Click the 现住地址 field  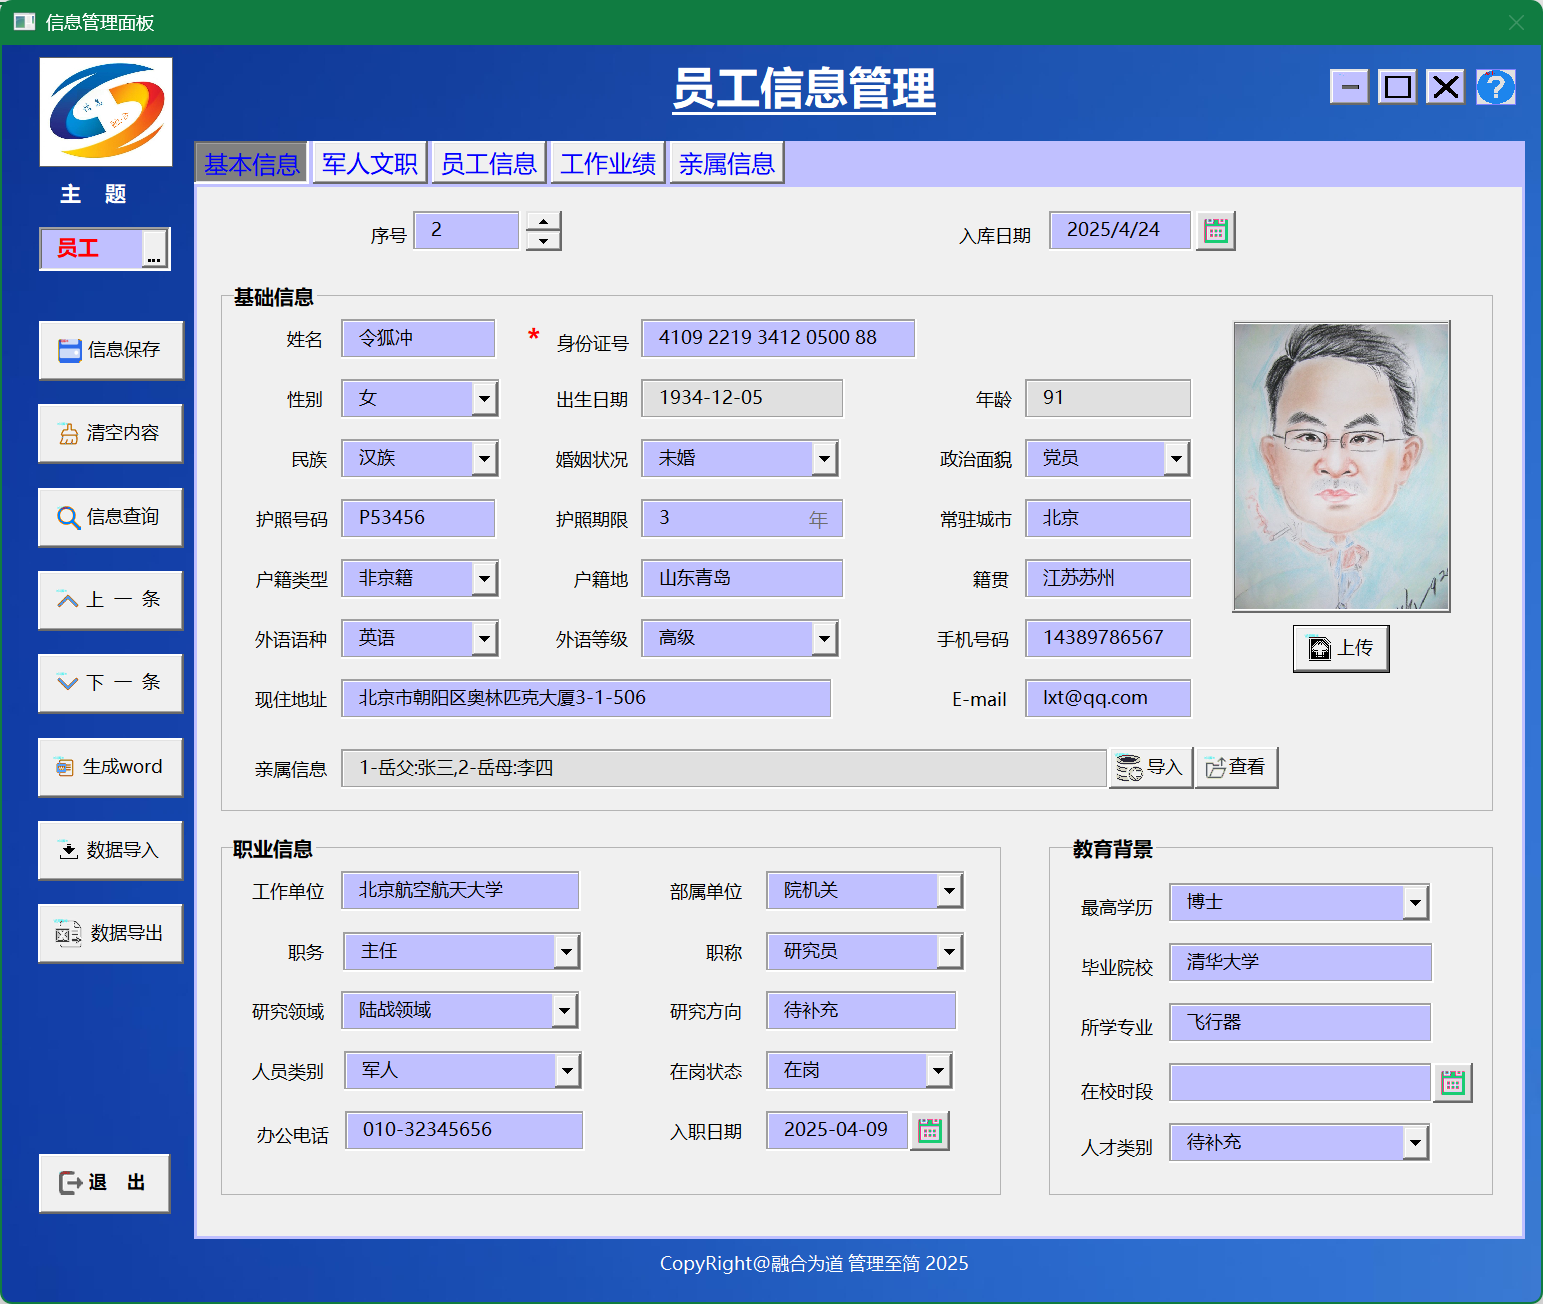586,698
